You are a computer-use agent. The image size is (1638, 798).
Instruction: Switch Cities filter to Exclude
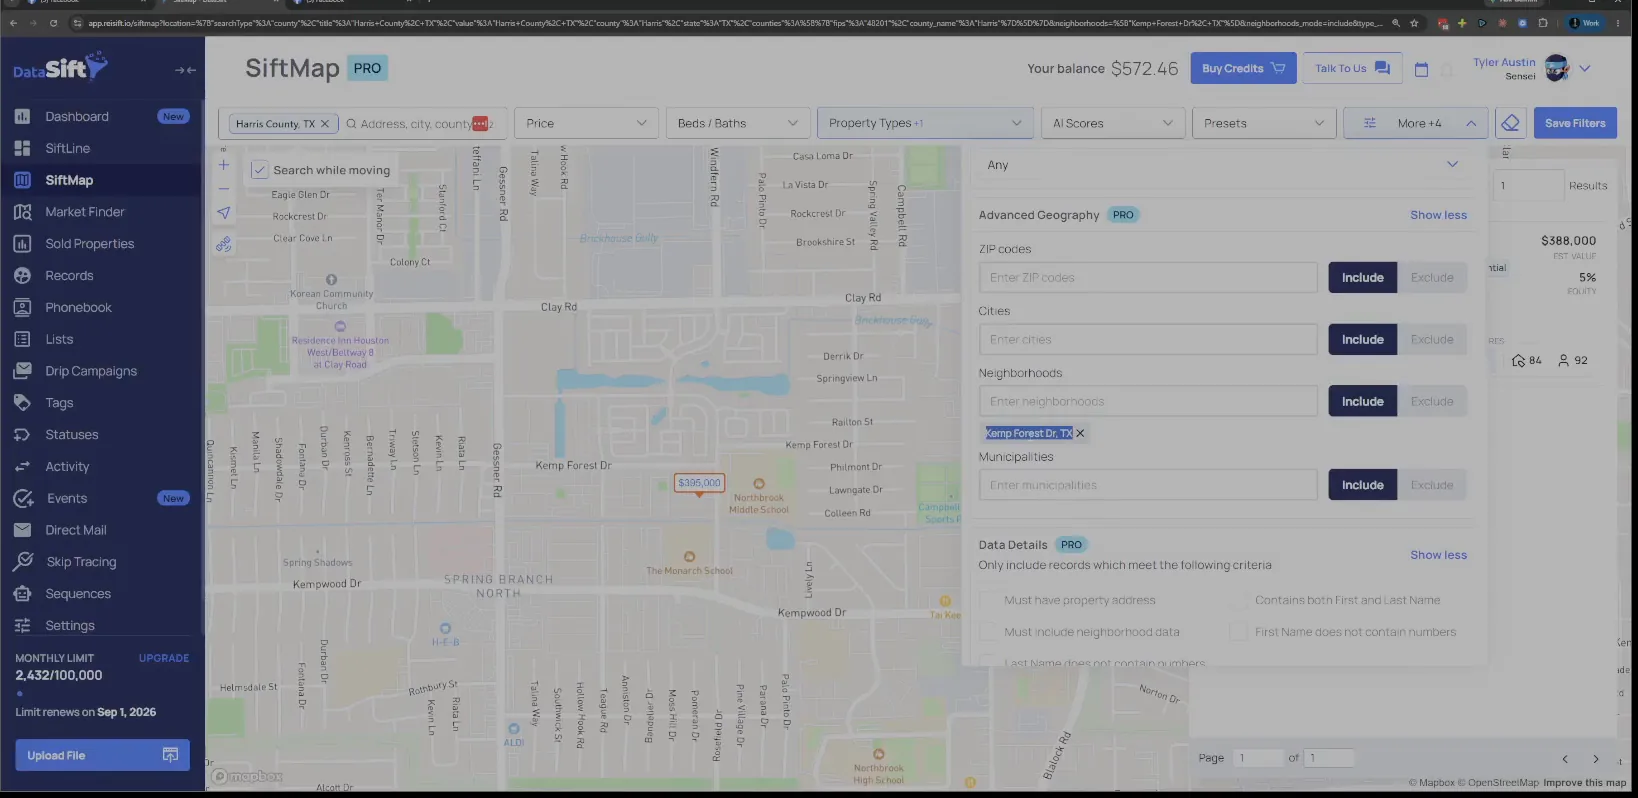point(1432,340)
